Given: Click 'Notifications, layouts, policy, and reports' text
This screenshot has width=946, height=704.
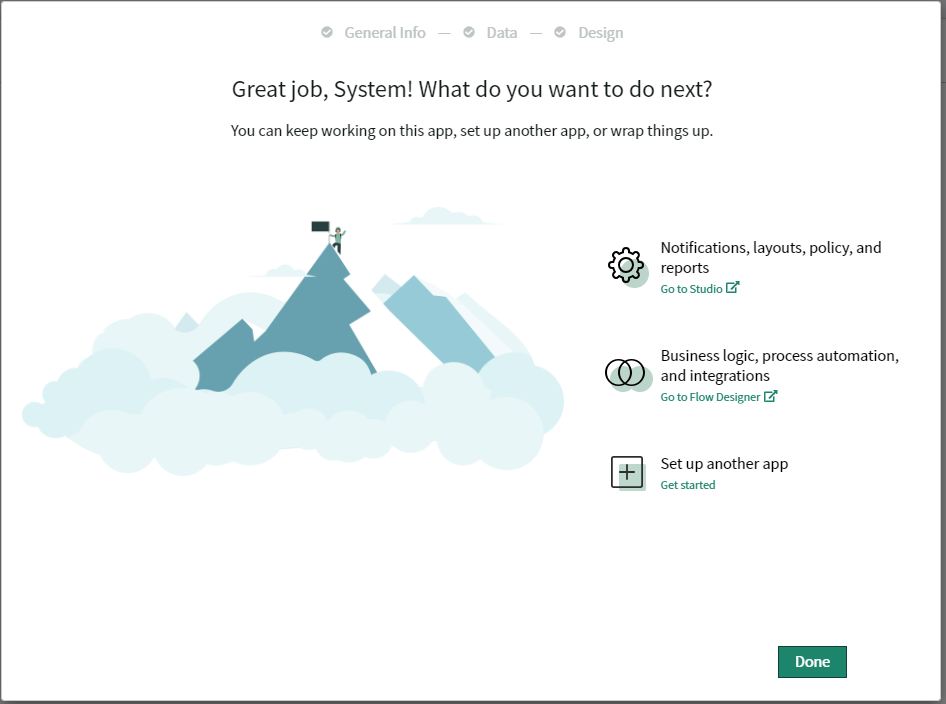Looking at the screenshot, I should [771, 258].
